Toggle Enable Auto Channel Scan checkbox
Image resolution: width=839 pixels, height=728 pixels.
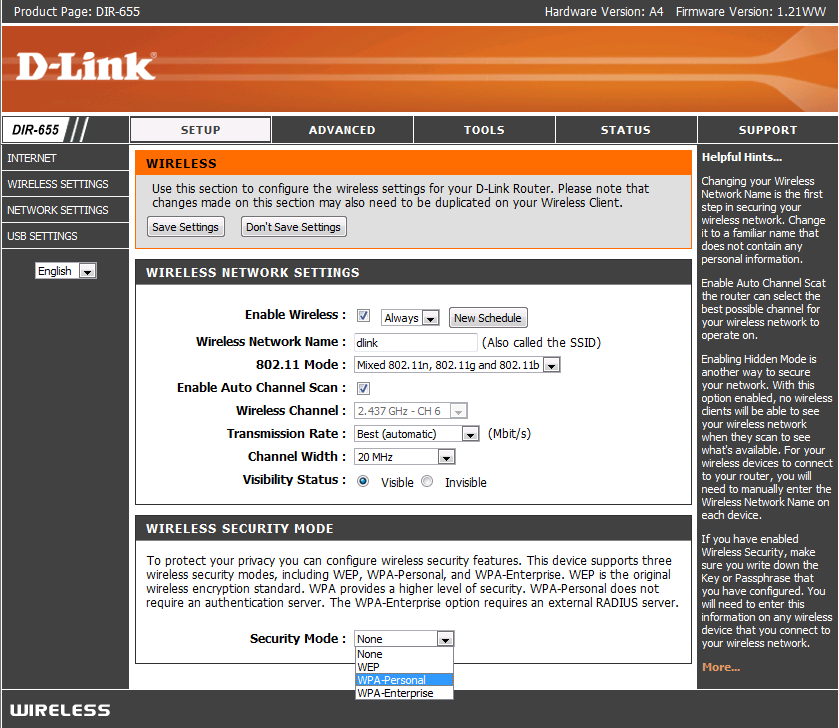[363, 388]
